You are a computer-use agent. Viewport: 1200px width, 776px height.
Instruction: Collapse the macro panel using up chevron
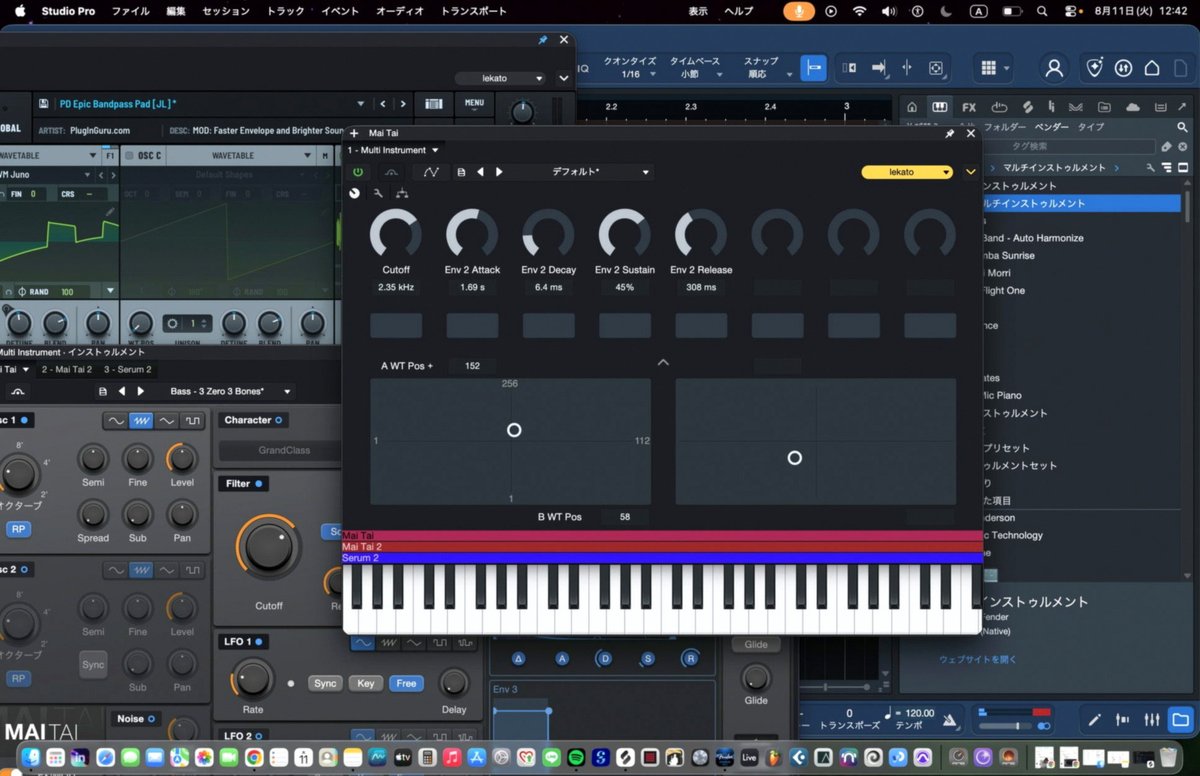point(663,362)
